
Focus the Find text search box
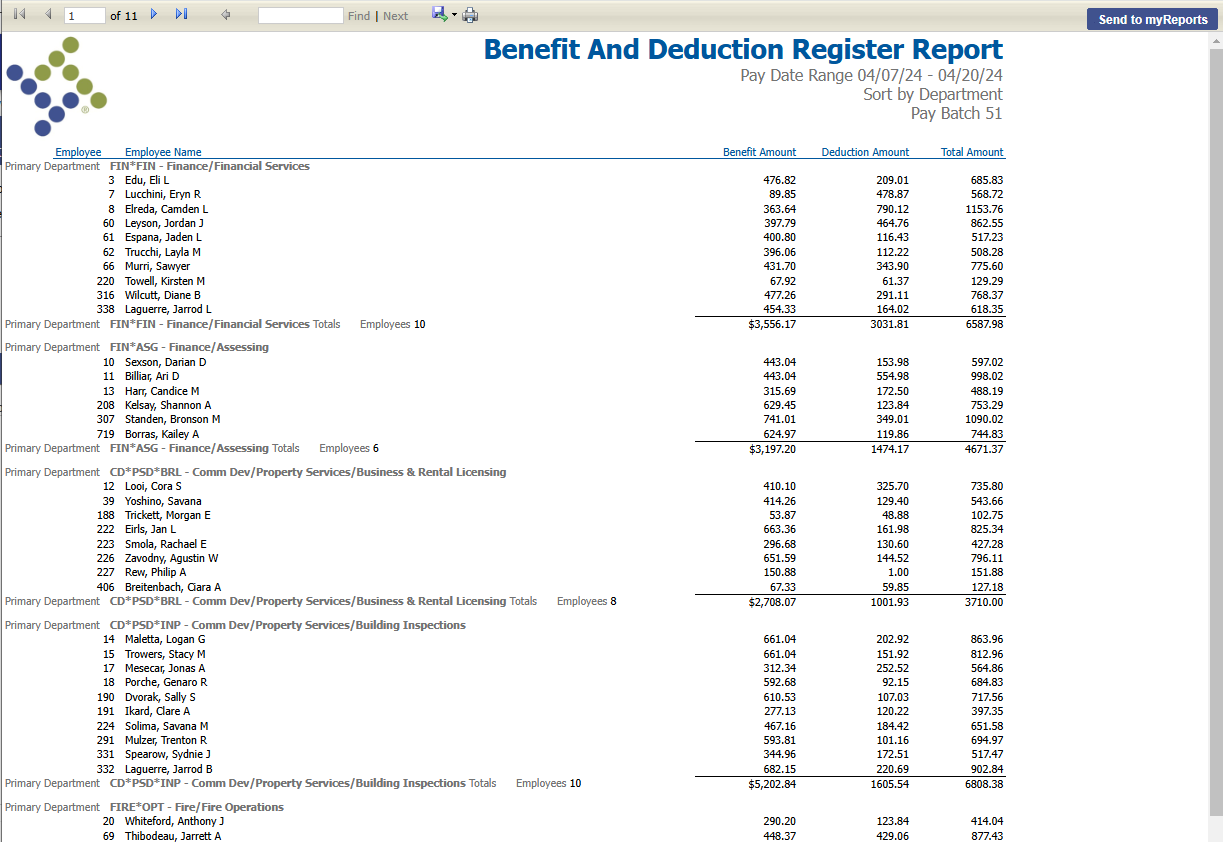(x=300, y=16)
